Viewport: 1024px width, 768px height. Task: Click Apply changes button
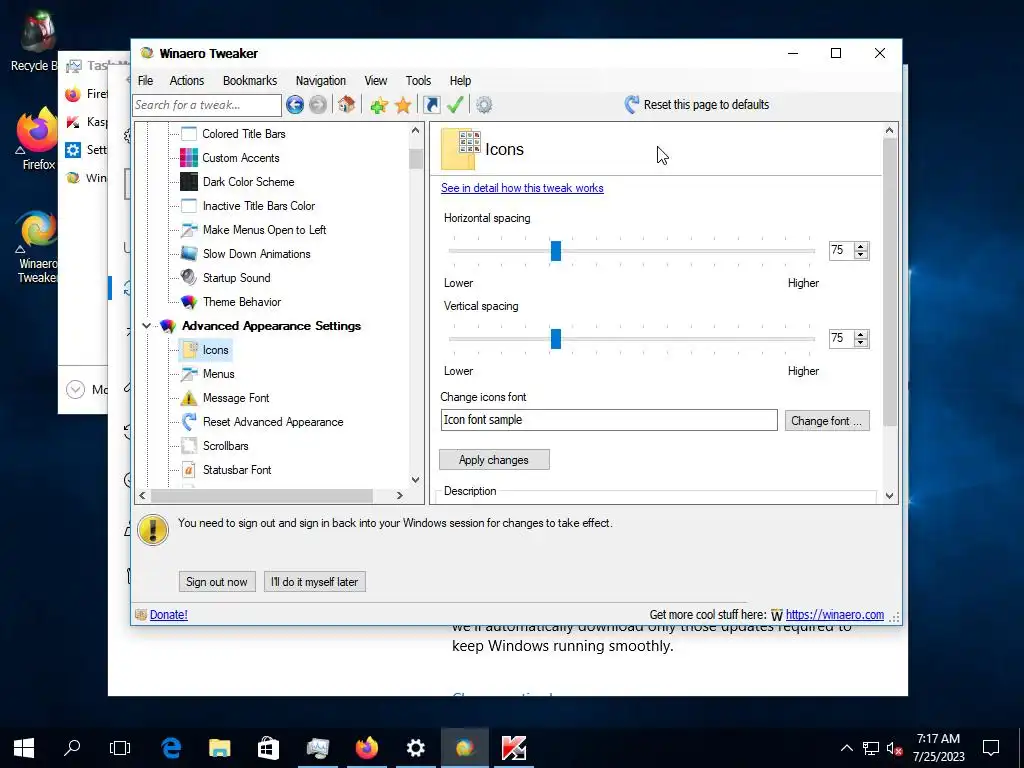(x=494, y=460)
